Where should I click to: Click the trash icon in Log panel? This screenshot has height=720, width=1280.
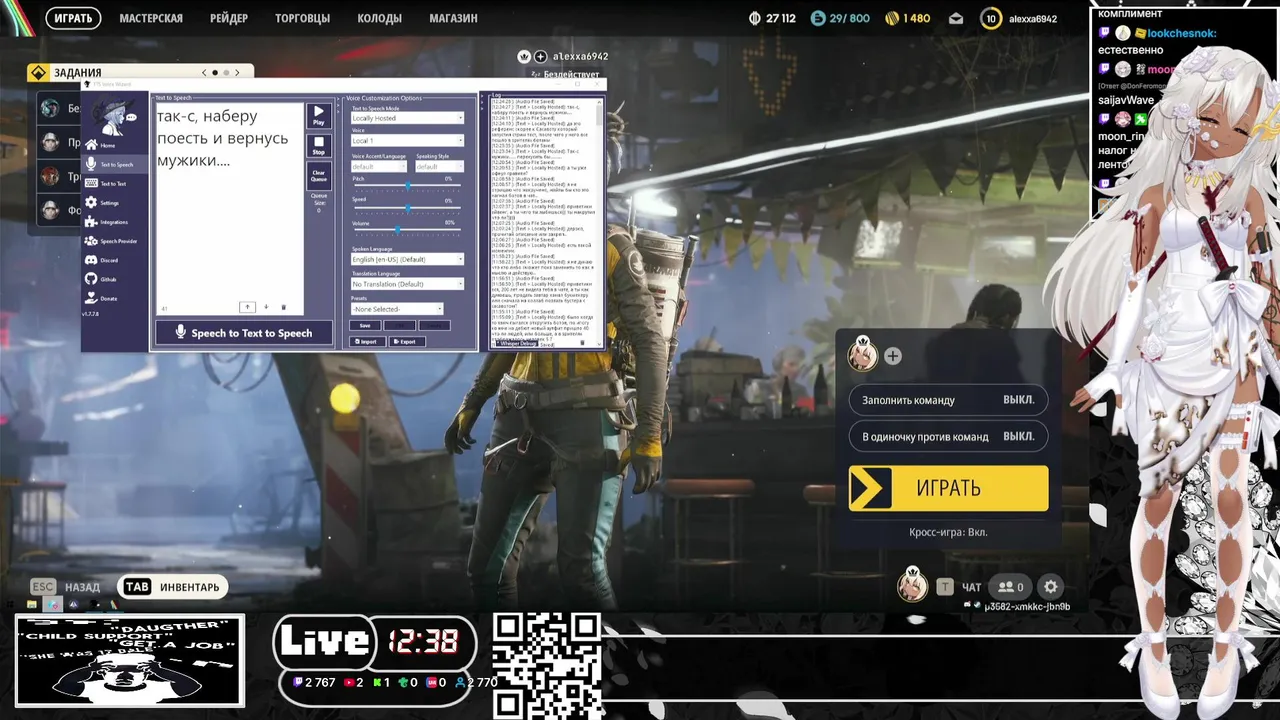[x=583, y=343]
